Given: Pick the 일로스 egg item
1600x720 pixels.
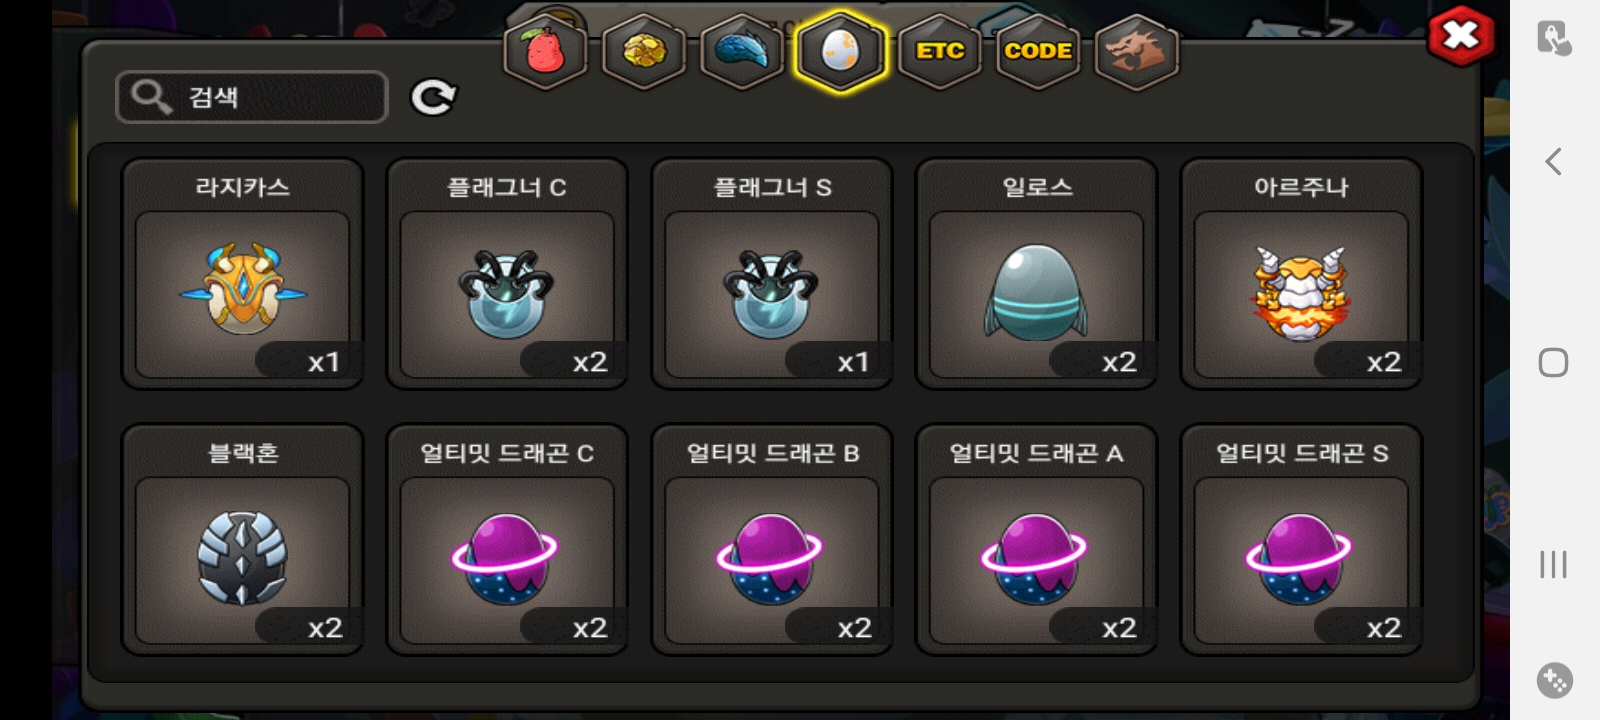Looking at the screenshot, I should click(x=1037, y=274).
